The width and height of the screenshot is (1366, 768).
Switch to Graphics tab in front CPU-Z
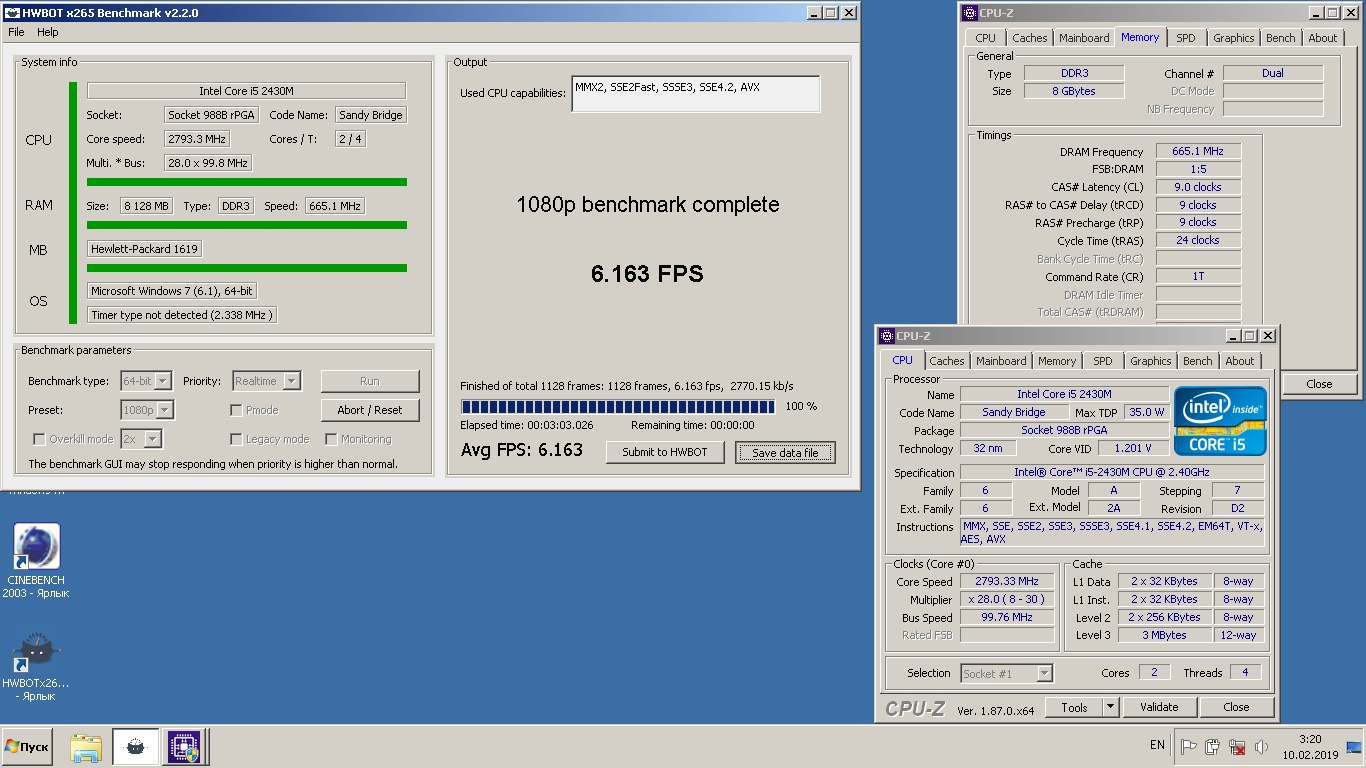(1151, 361)
